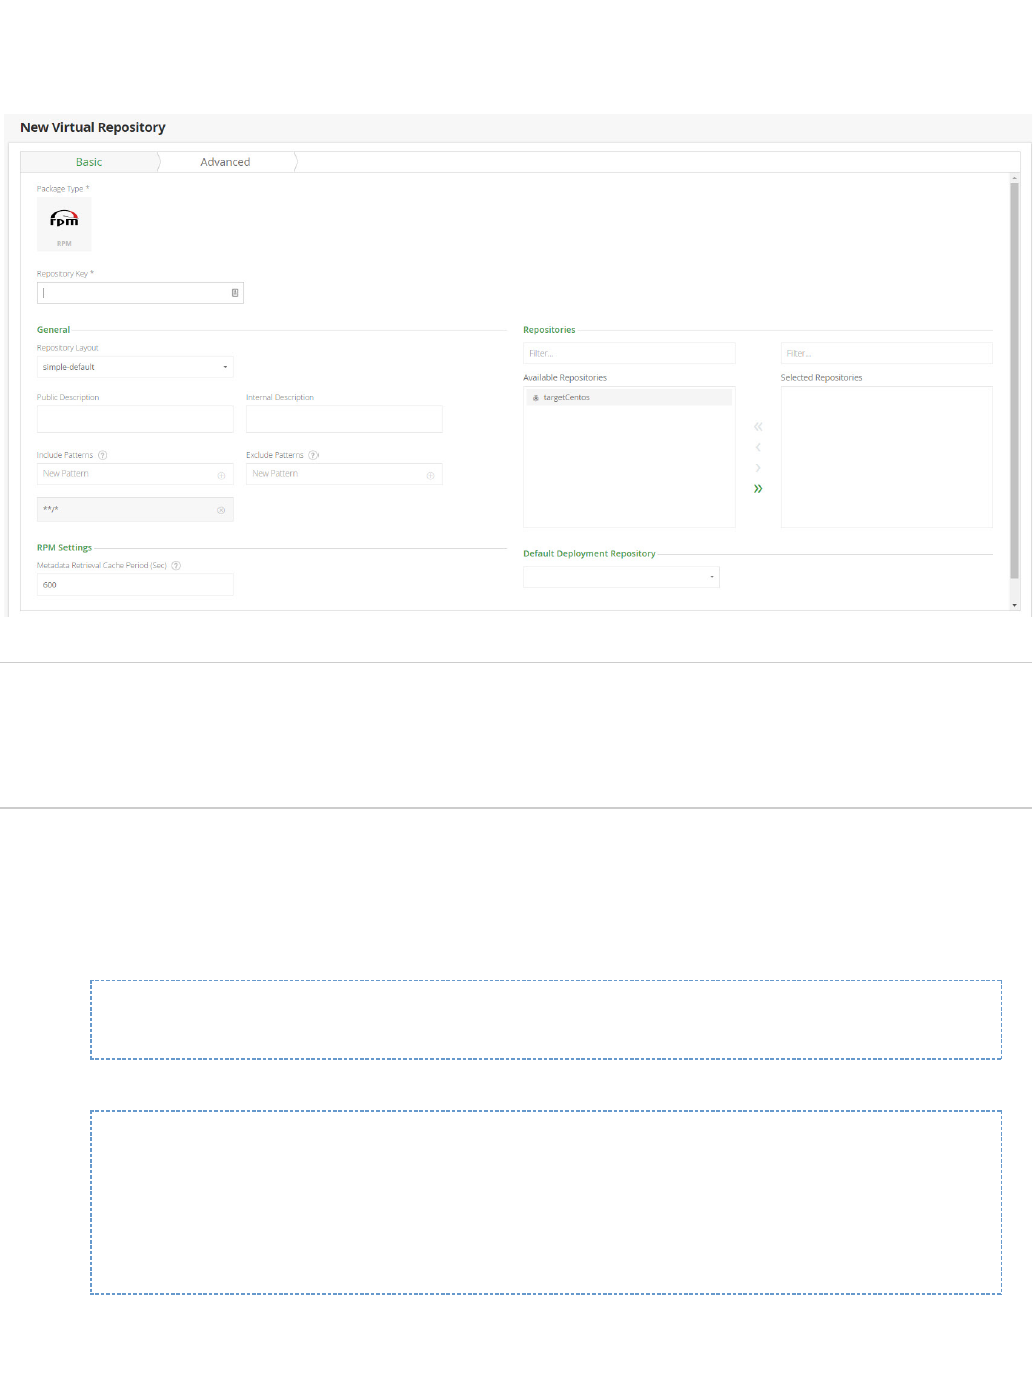Click the form's vertical scrollbar
The width and height of the screenshot is (1033, 1392).
(x=1014, y=380)
